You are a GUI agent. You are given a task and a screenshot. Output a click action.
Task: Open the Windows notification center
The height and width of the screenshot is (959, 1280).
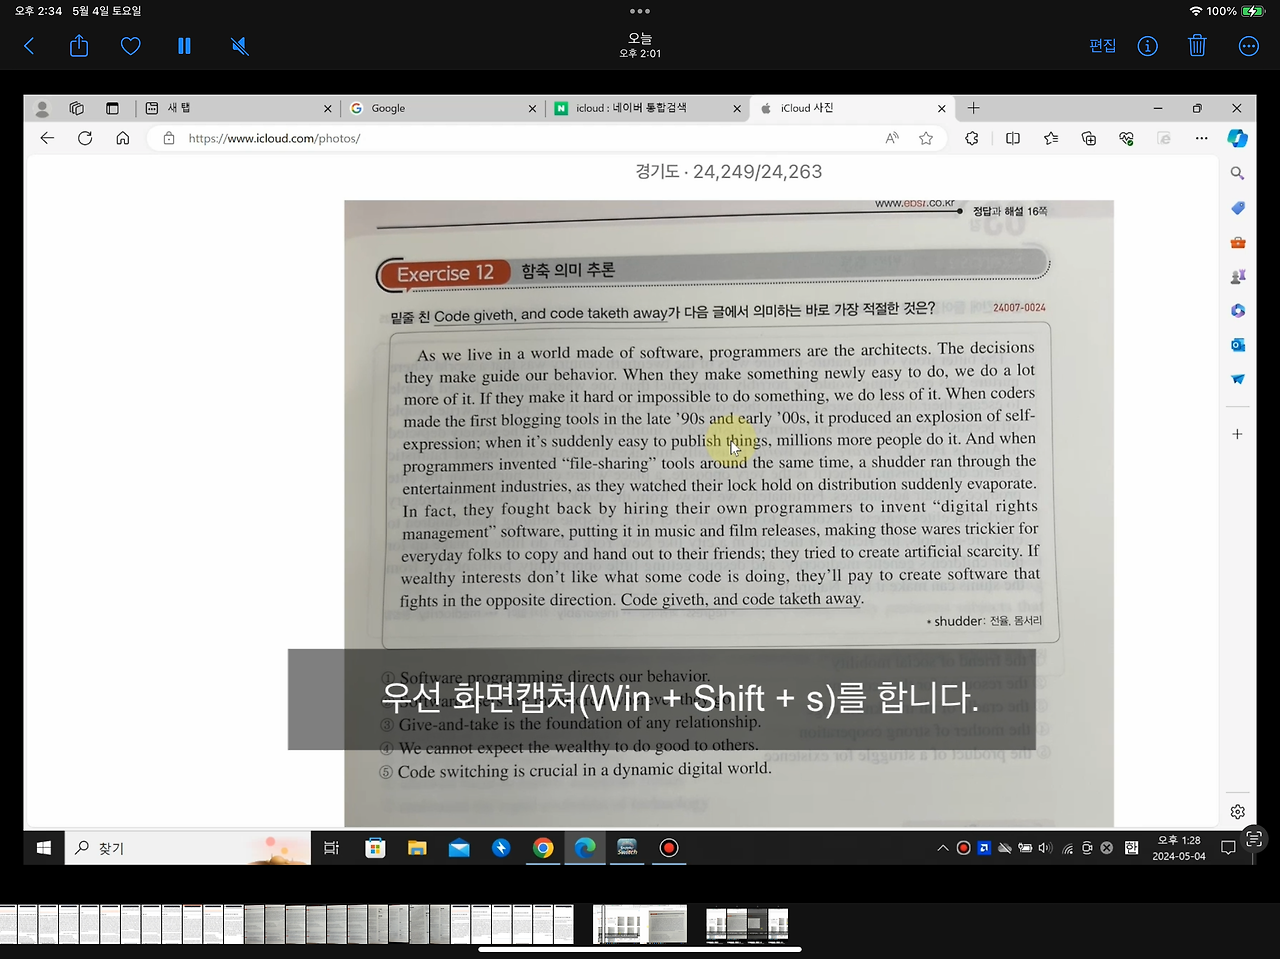tap(1228, 848)
